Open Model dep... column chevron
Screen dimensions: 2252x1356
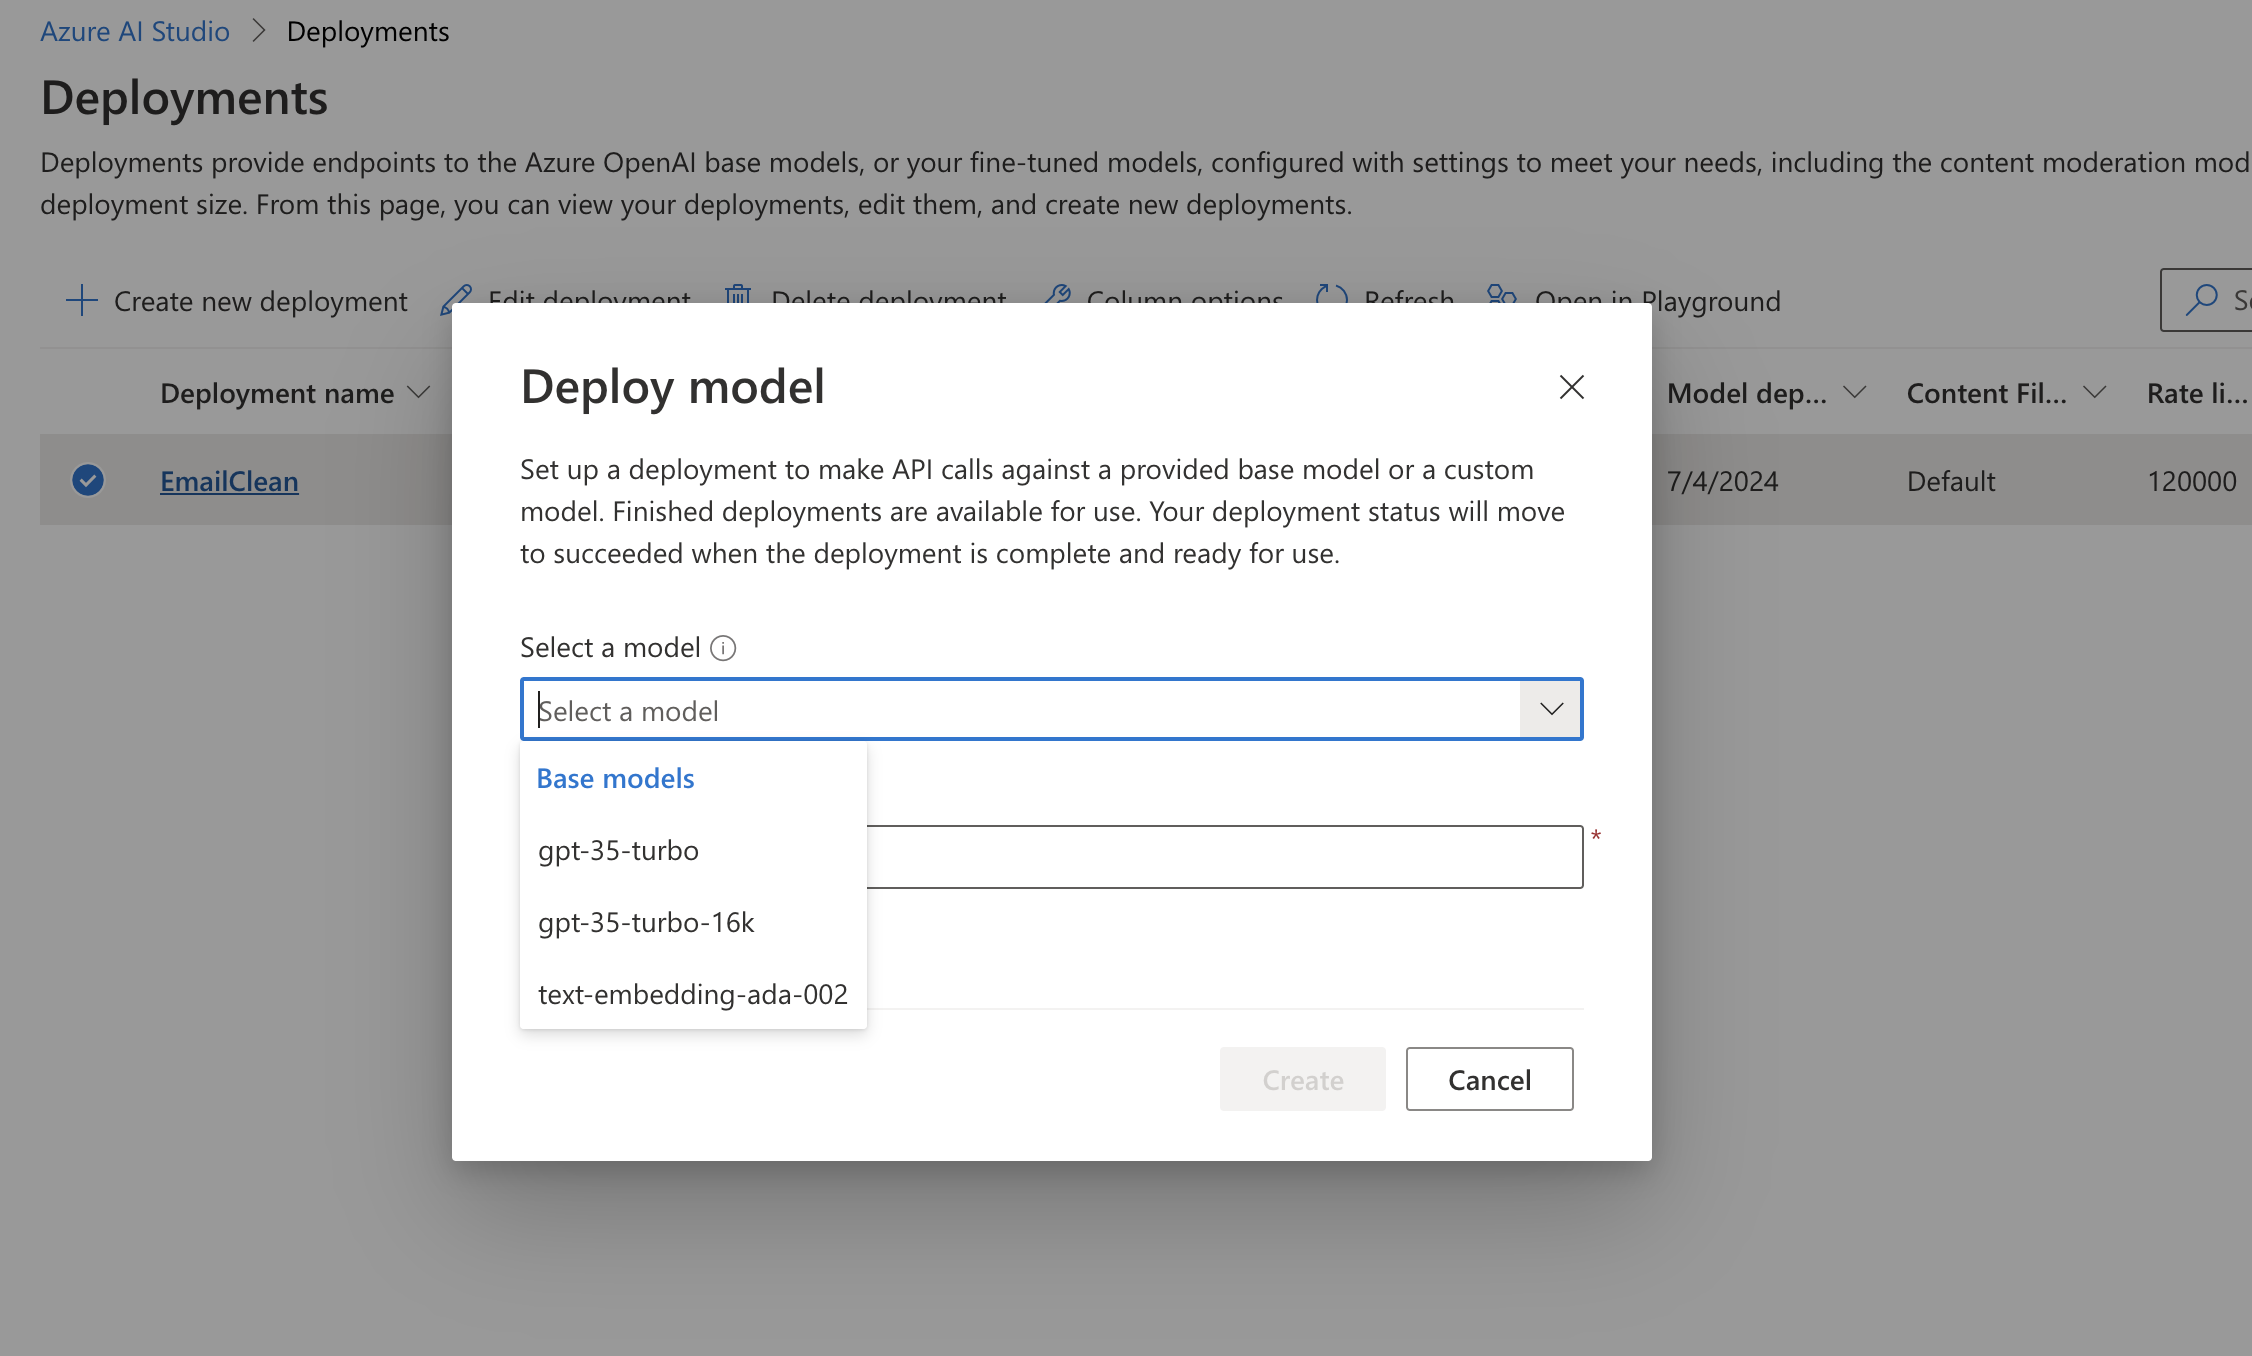[1854, 393]
